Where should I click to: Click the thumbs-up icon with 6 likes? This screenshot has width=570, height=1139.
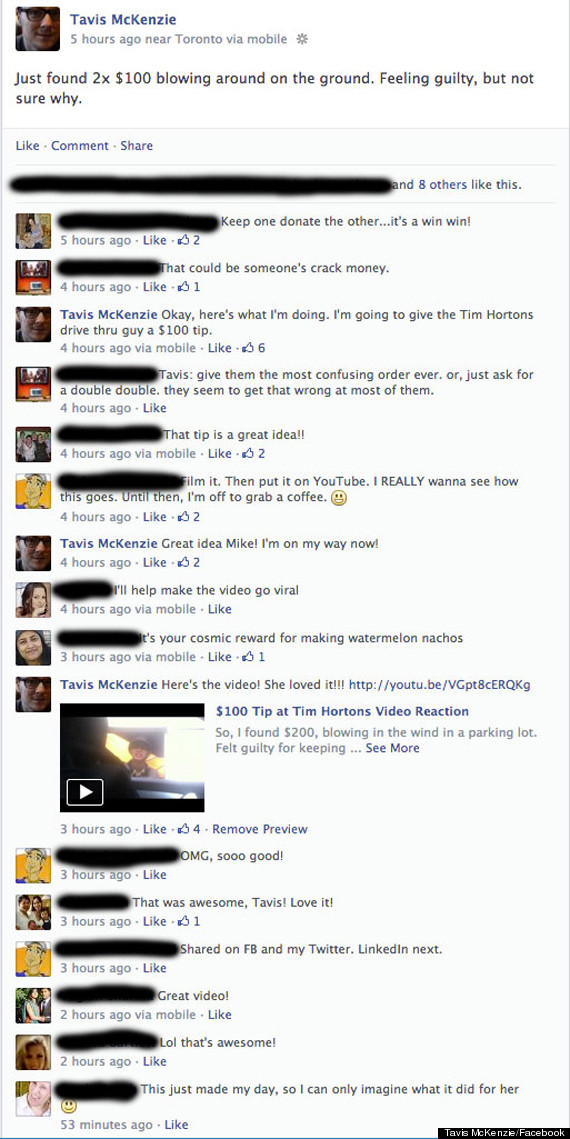coord(248,348)
